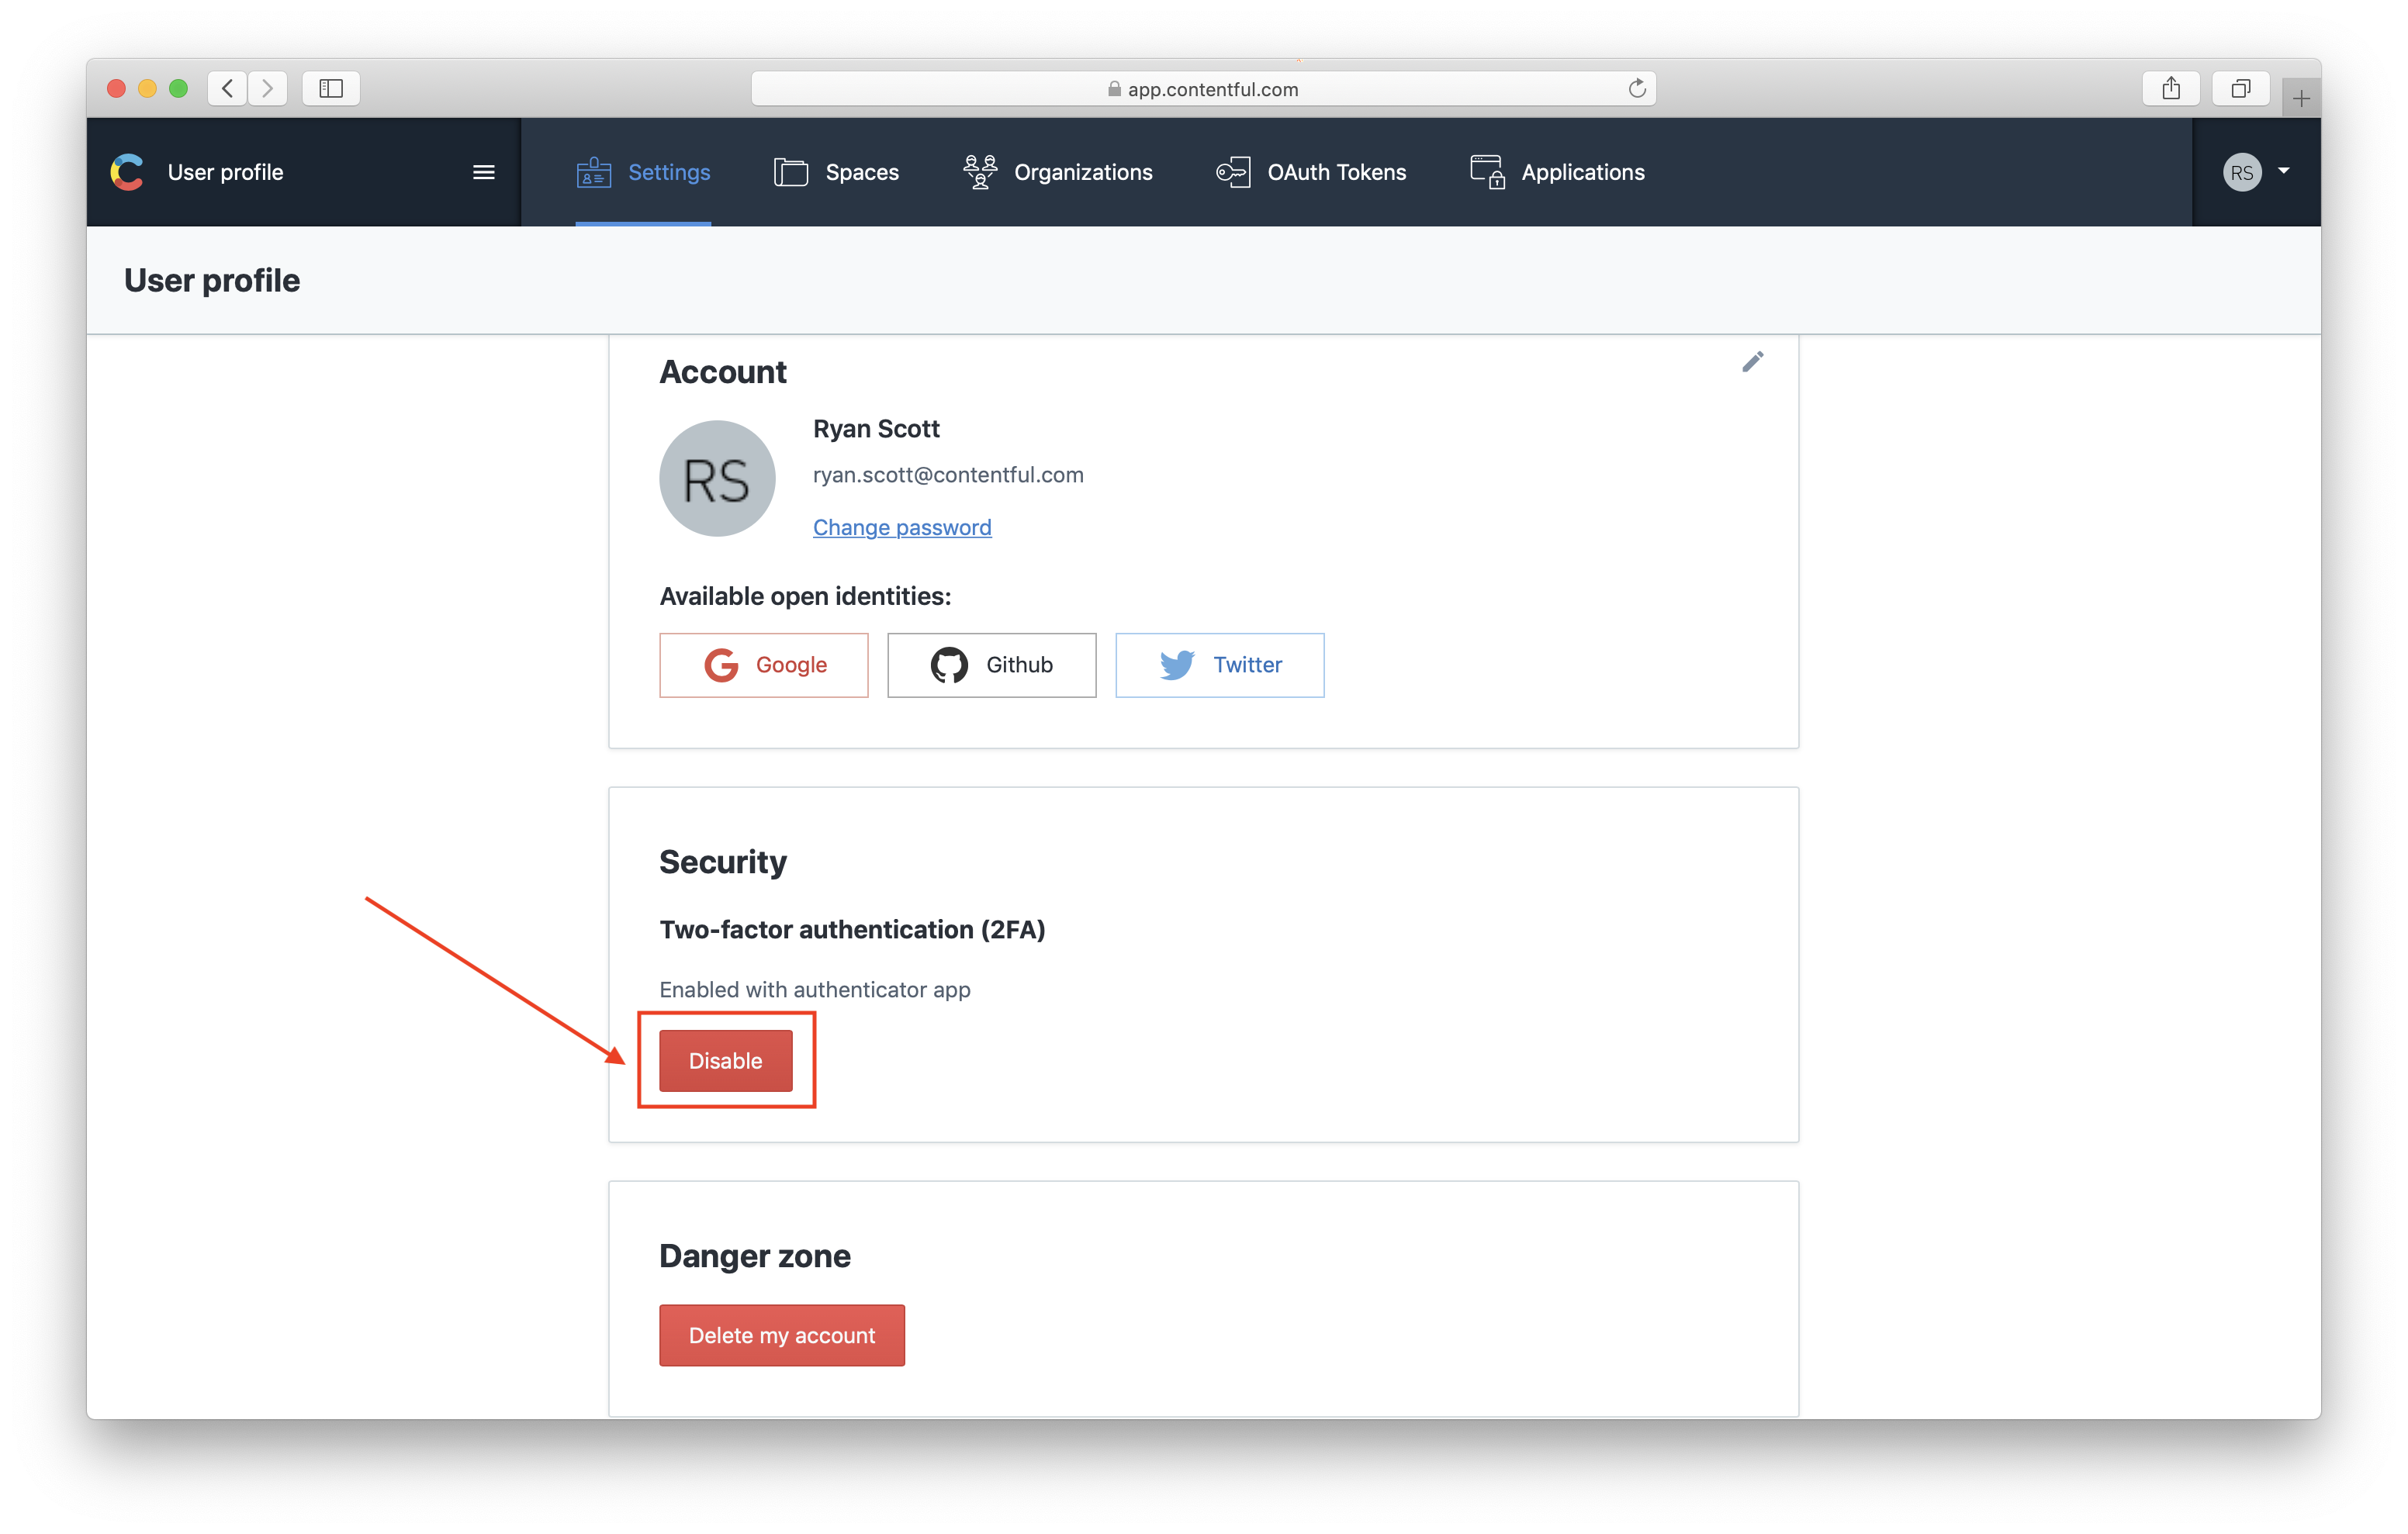Open the Spaces tab
2408x1534 pixels.
[x=862, y=171]
